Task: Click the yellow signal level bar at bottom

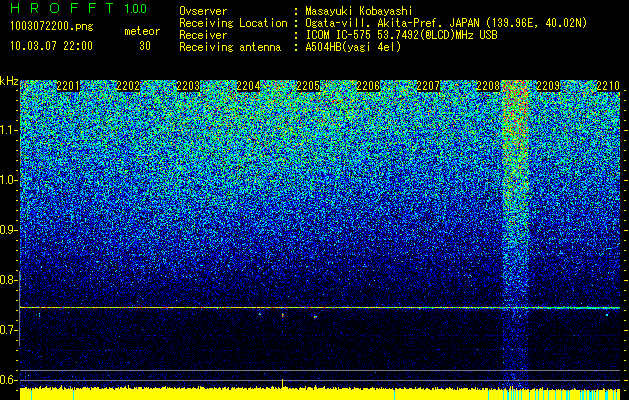Action: (x=320, y=394)
